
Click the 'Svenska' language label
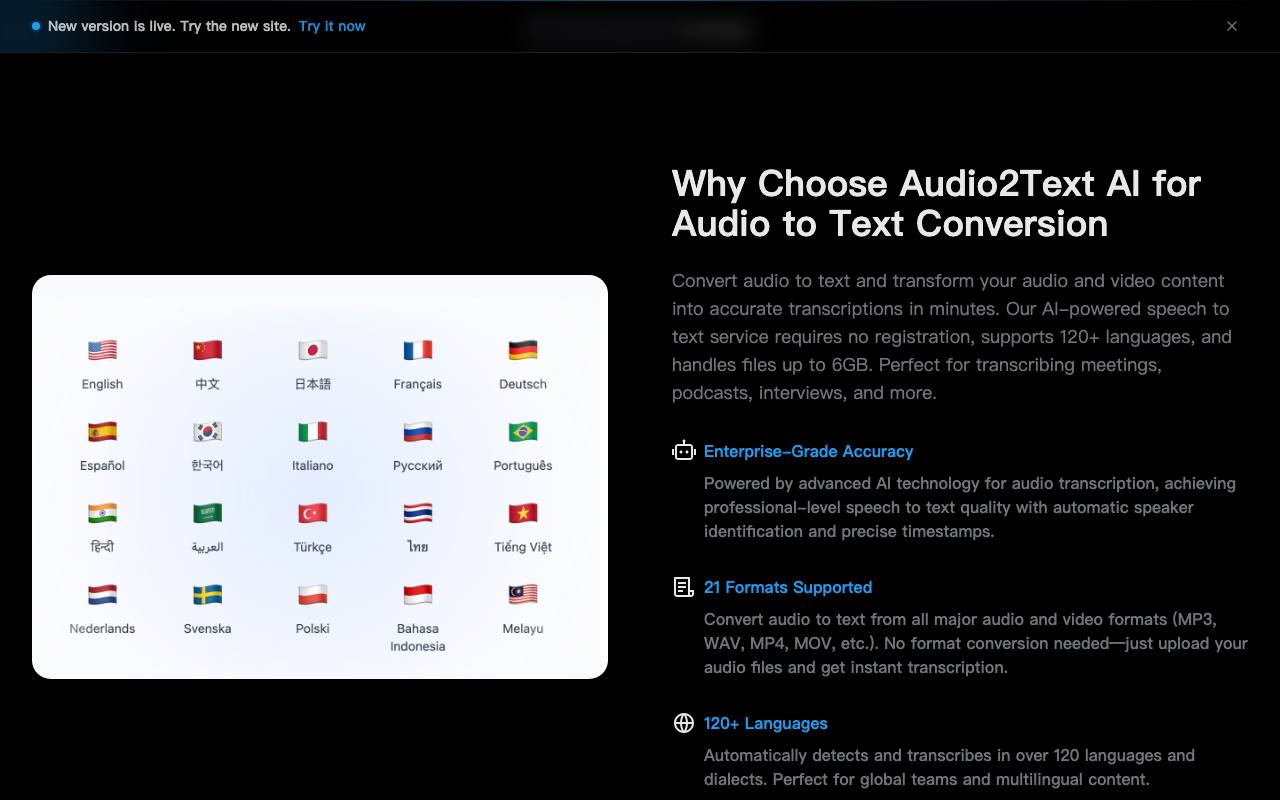click(x=207, y=628)
